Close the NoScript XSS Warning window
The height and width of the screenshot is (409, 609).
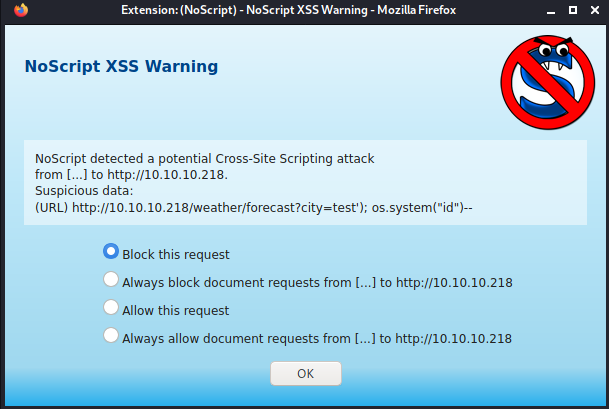coord(595,10)
